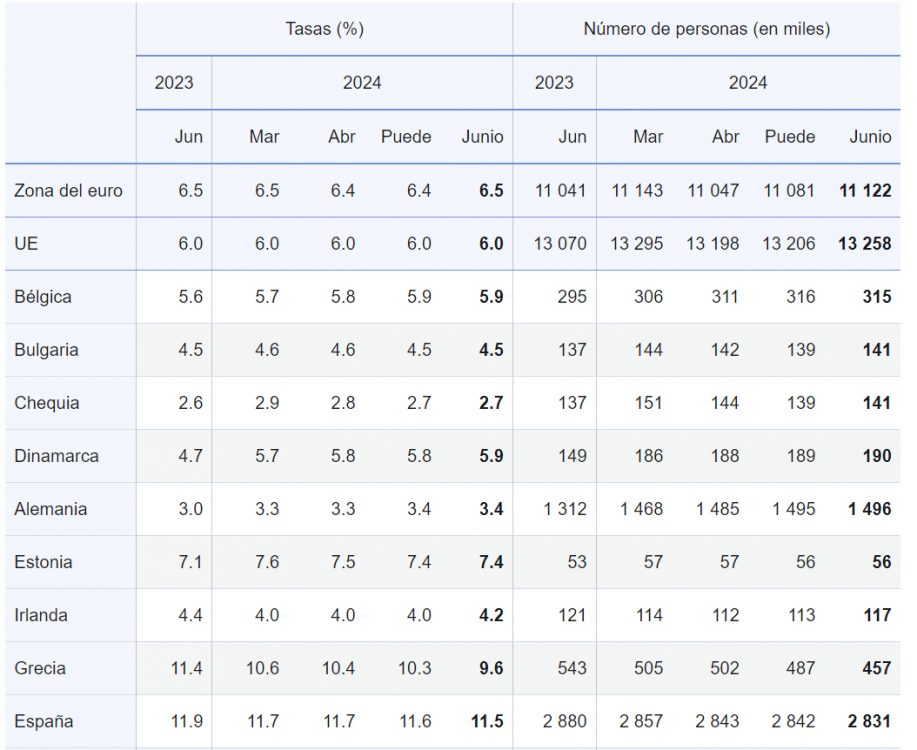
Task: Click the bold 13 258 cell in the UE row
Action: pos(863,244)
